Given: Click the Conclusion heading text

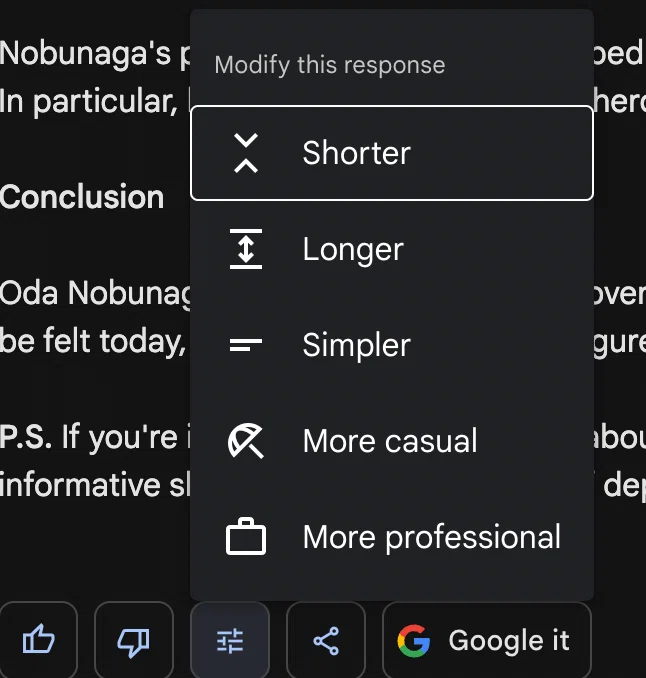Looking at the screenshot, I should coord(82,197).
